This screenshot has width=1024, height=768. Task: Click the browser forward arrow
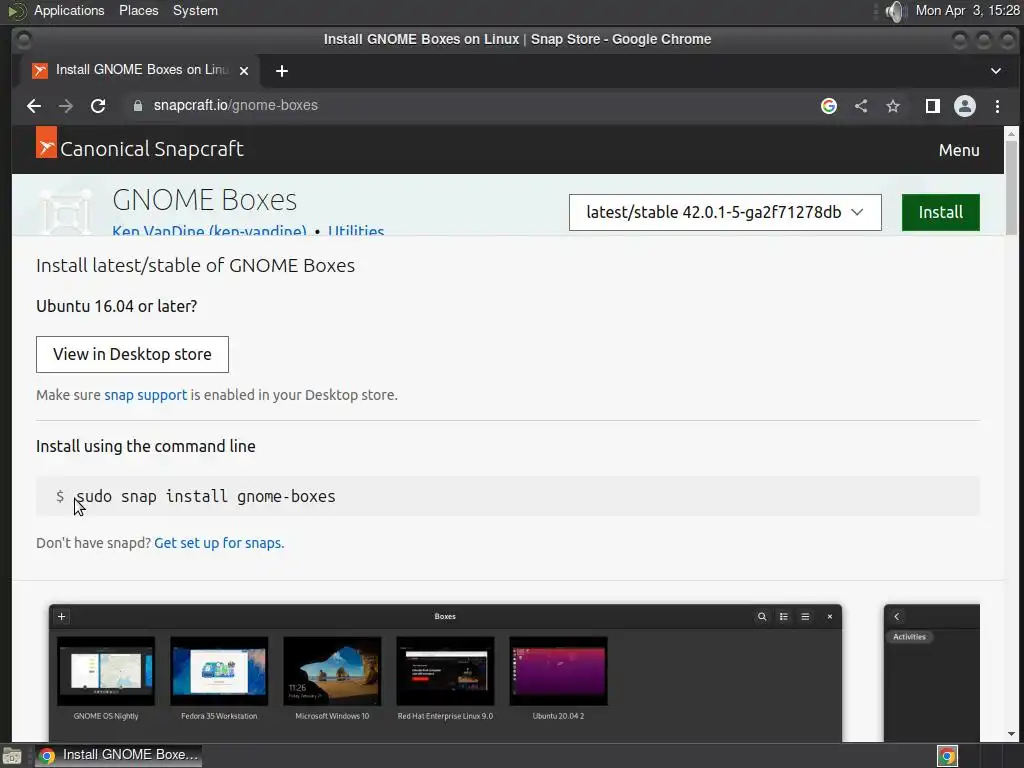66,106
